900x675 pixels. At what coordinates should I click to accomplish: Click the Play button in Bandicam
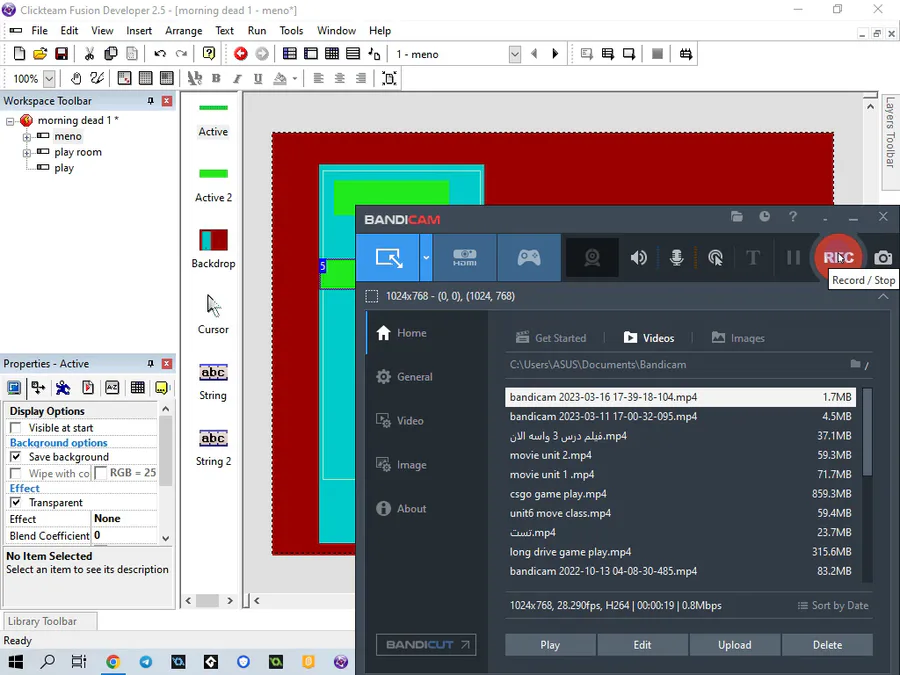(x=550, y=645)
